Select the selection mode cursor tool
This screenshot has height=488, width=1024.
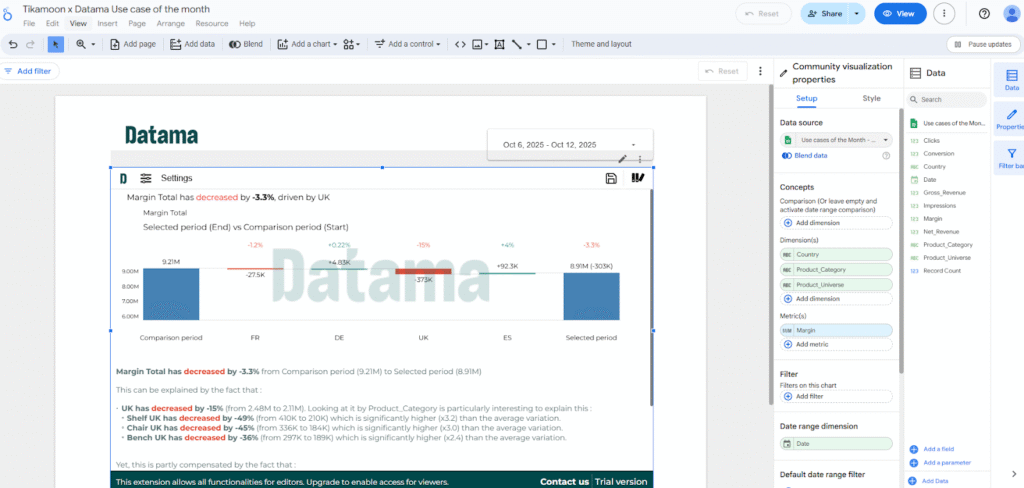(56, 44)
